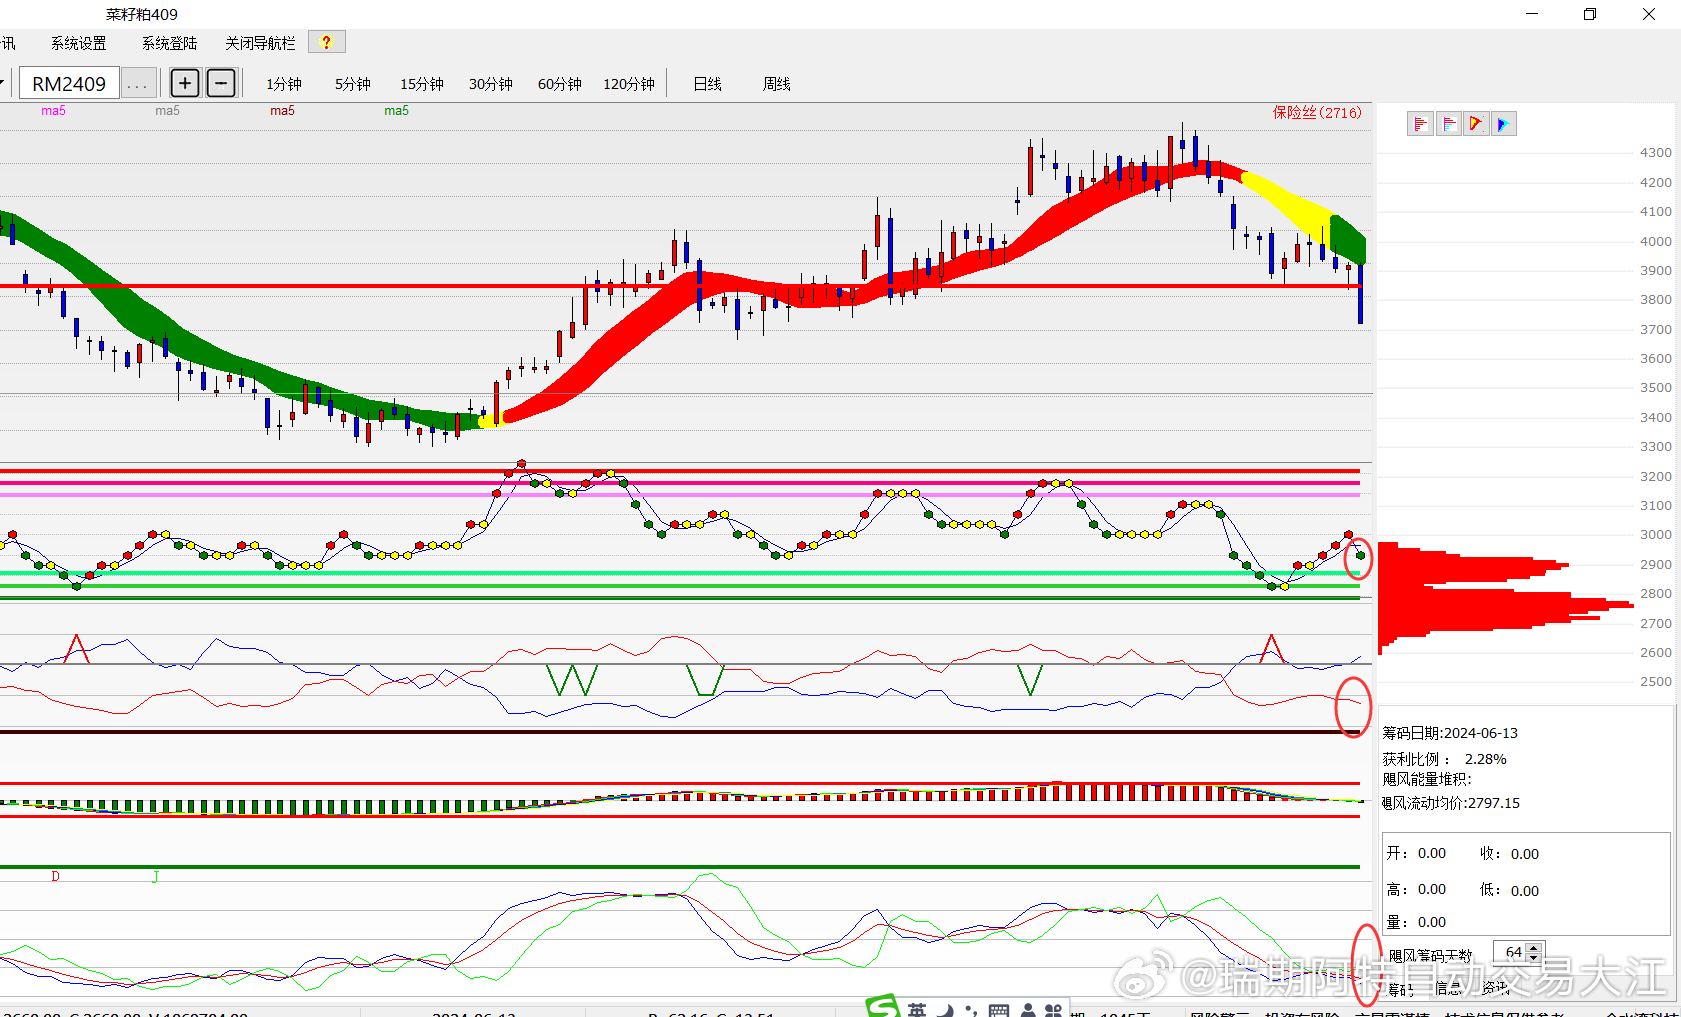Viewport: 1681px width, 1017px height.
Task: Click the 2800 price axis label
Action: click(x=1656, y=594)
